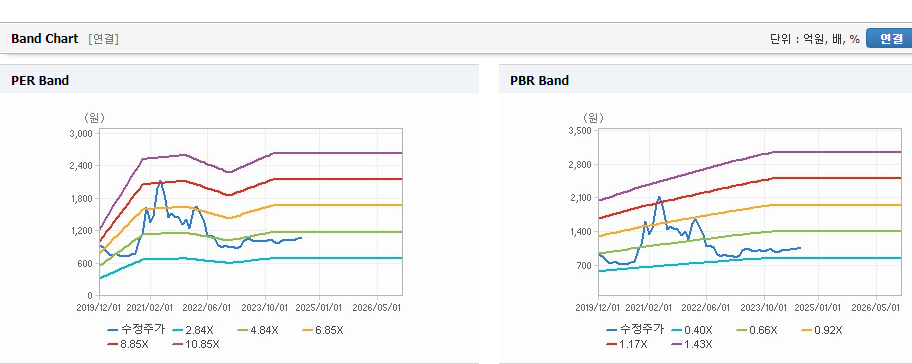Click the 단위 : 억원, 배, % text
912x364 pixels.
click(x=815, y=39)
